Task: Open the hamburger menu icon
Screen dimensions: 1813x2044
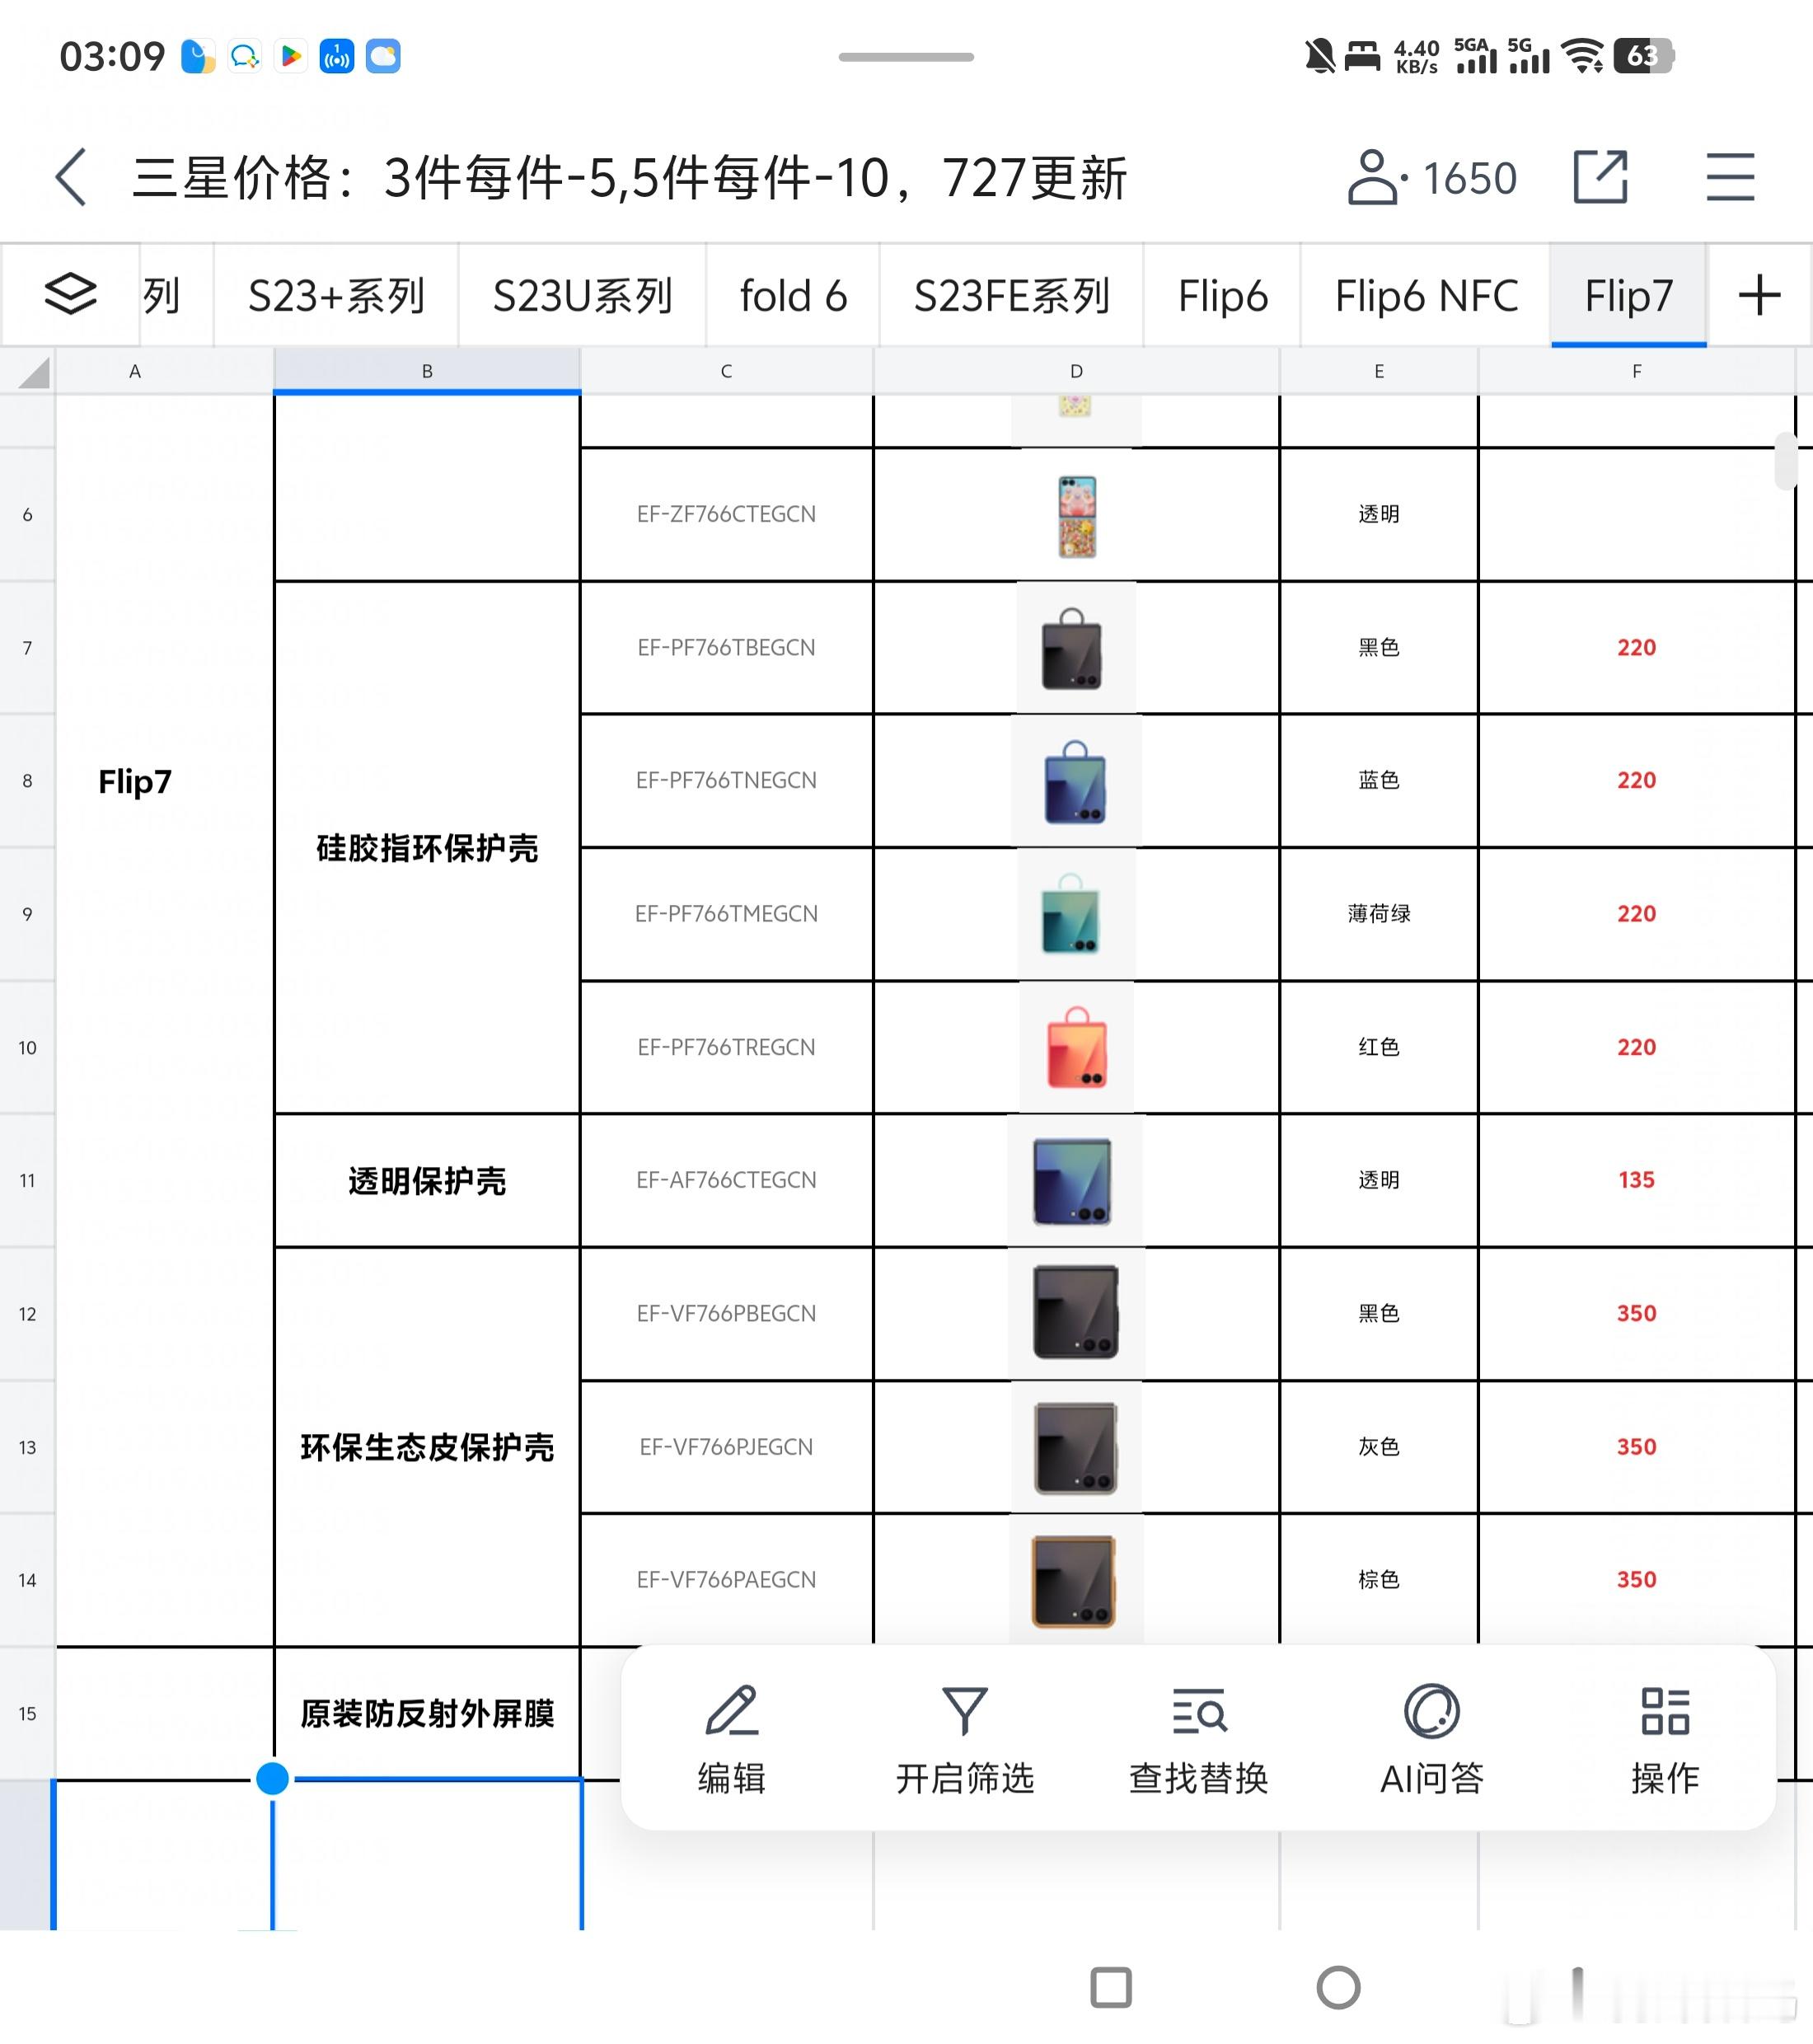Action: tap(1730, 178)
